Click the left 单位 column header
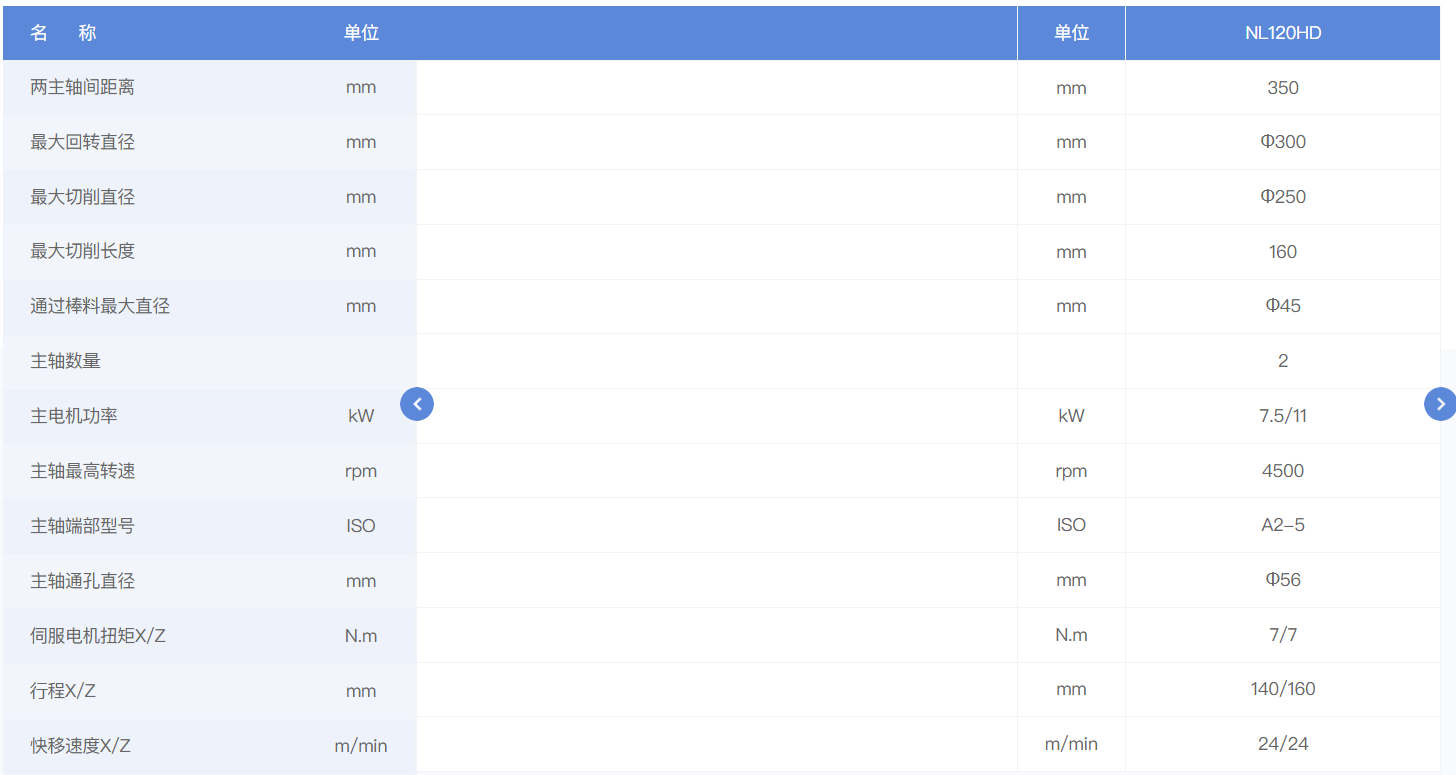The image size is (1456, 775). (x=361, y=33)
